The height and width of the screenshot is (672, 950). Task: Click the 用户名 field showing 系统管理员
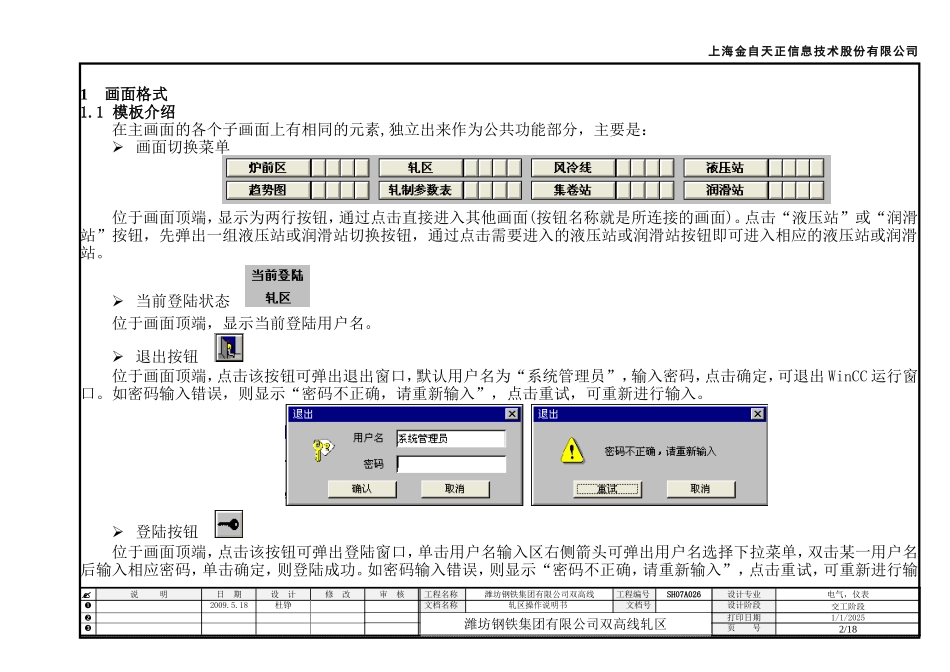(x=451, y=439)
